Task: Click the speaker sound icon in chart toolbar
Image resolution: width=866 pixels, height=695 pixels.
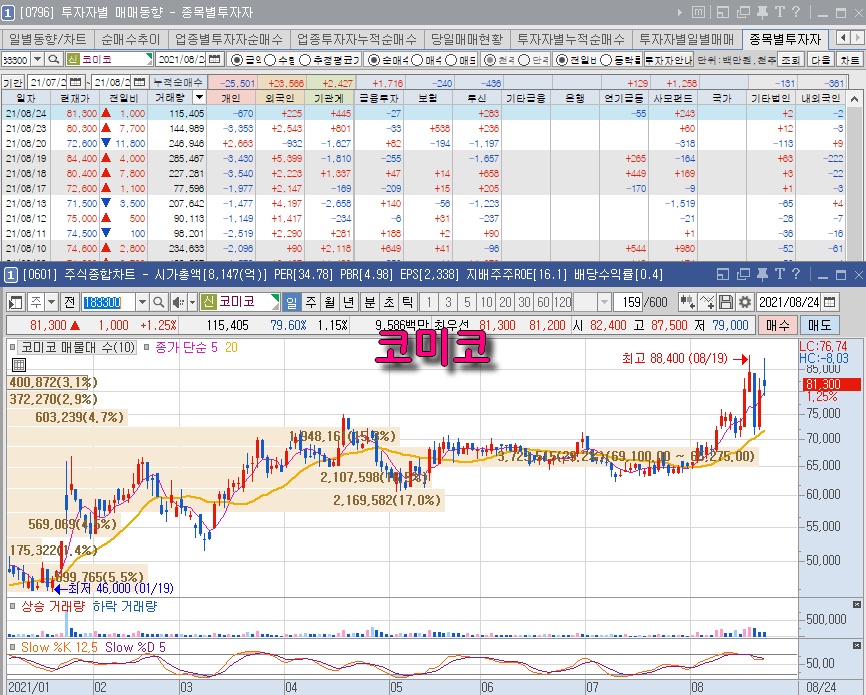Action: click(x=178, y=302)
